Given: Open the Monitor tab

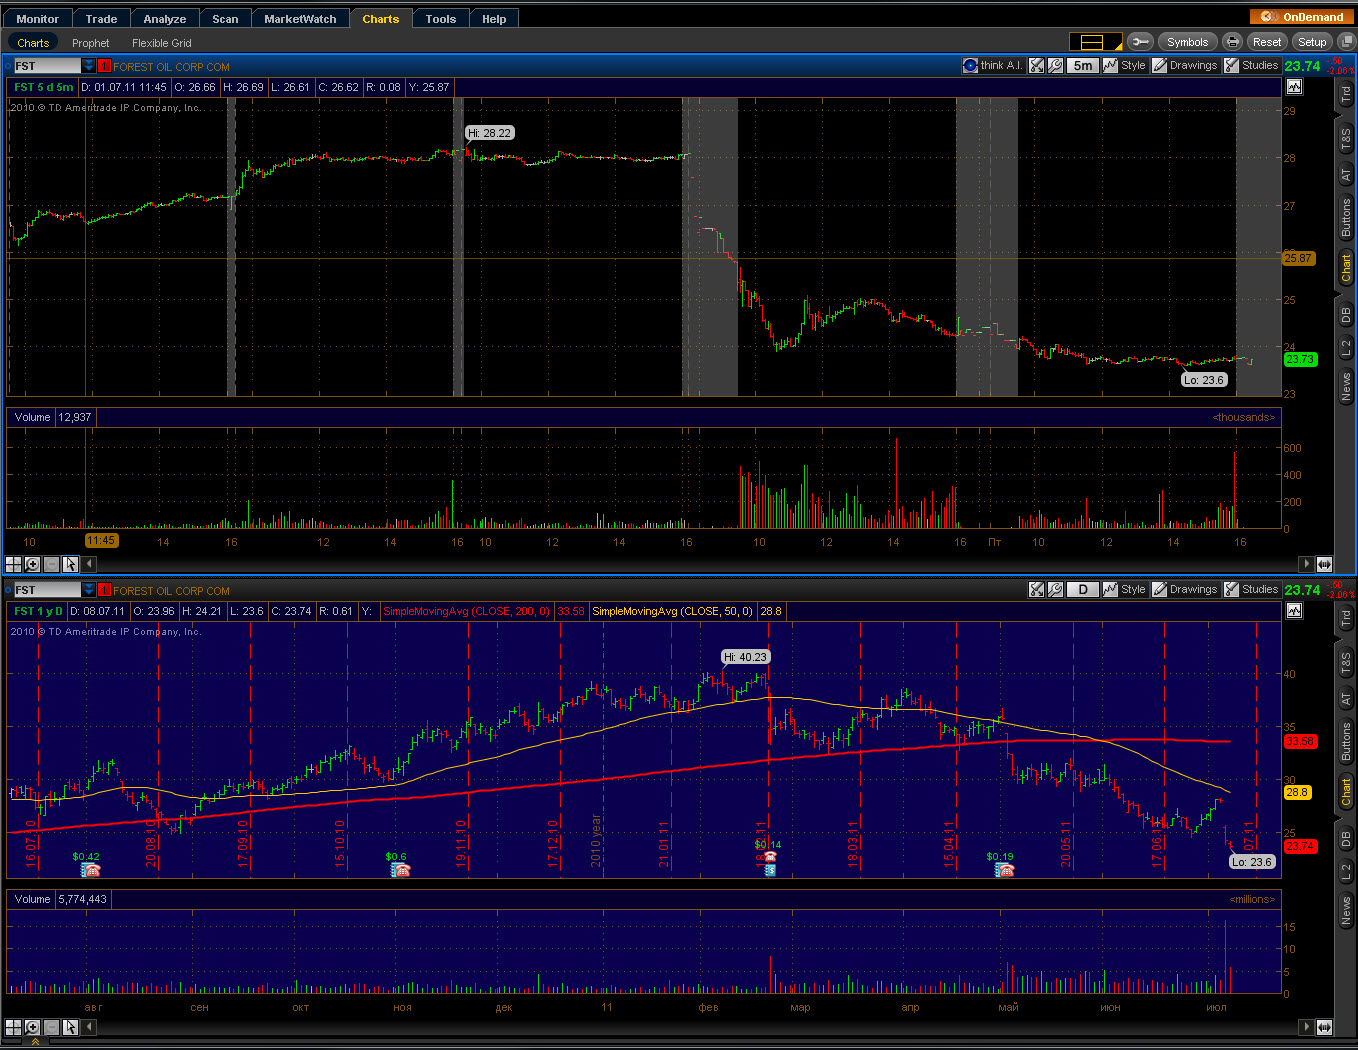Looking at the screenshot, I should (x=38, y=18).
